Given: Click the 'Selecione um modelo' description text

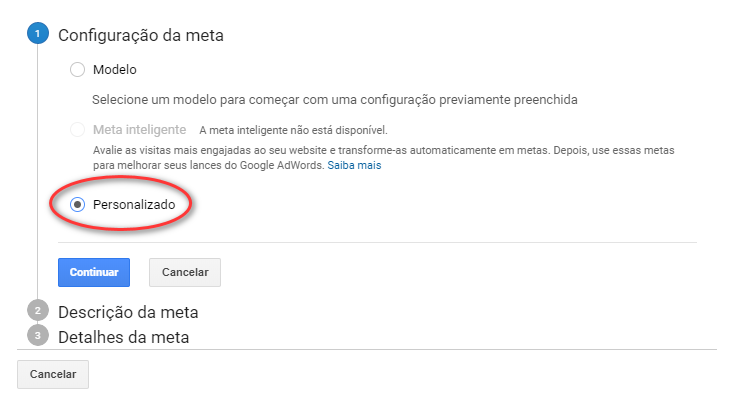Looking at the screenshot, I should click(335, 100).
